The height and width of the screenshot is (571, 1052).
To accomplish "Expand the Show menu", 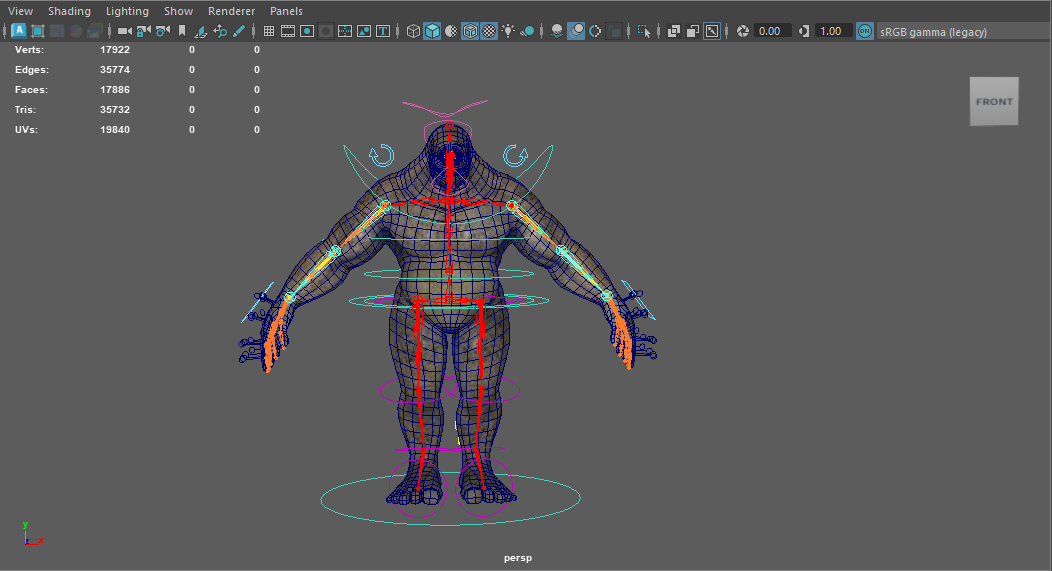I will (178, 11).
